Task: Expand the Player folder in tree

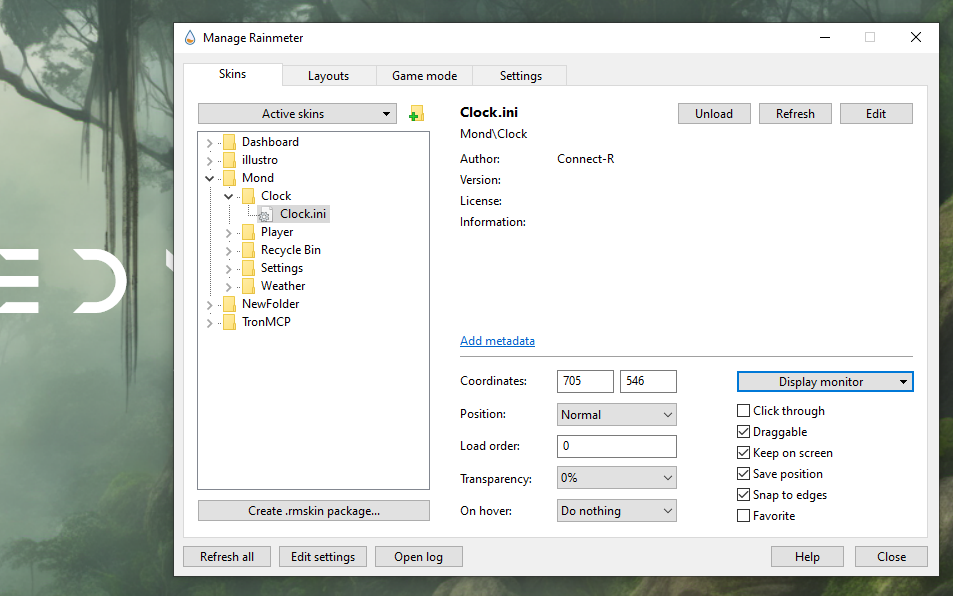Action: (x=228, y=232)
